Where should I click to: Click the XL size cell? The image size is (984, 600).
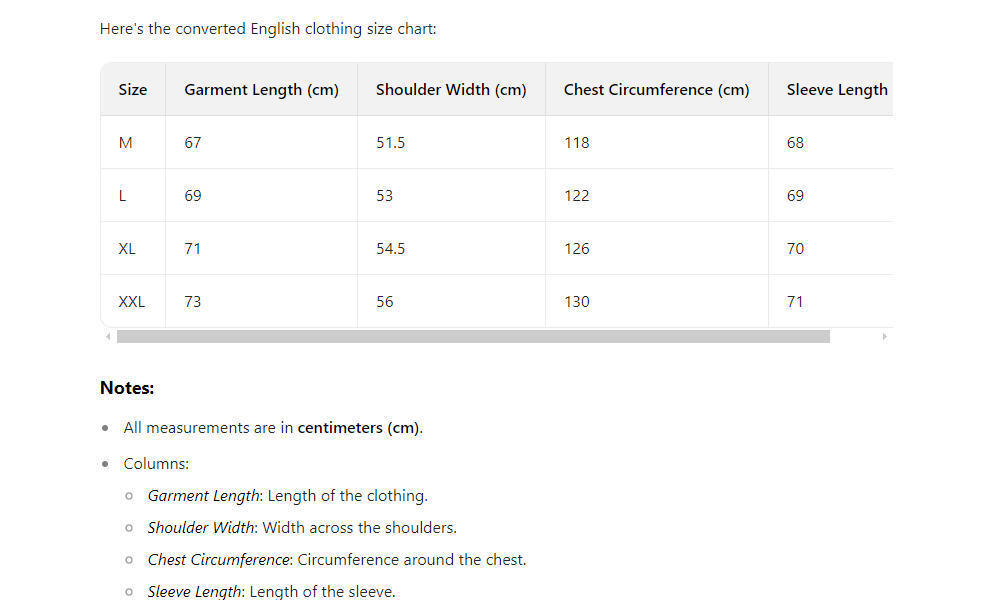pyautogui.click(x=127, y=249)
